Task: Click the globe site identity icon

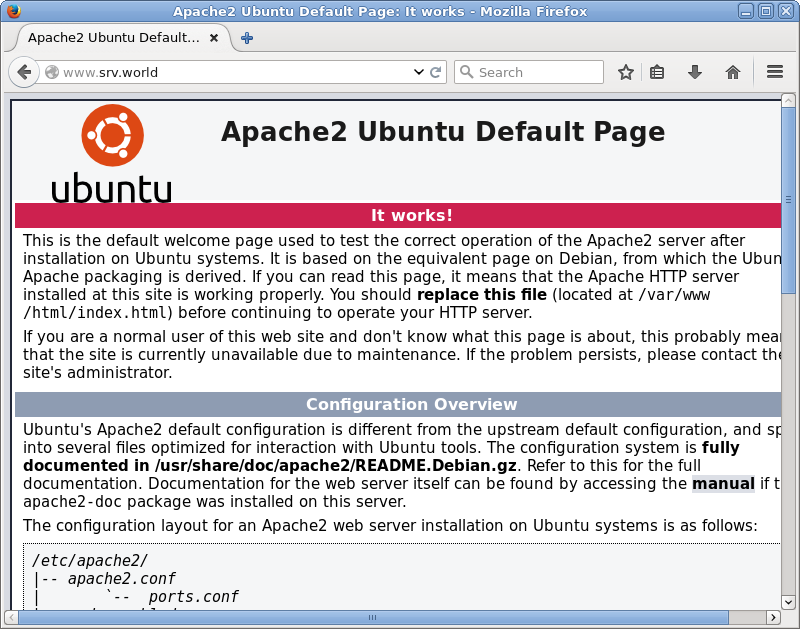Action: [52, 72]
